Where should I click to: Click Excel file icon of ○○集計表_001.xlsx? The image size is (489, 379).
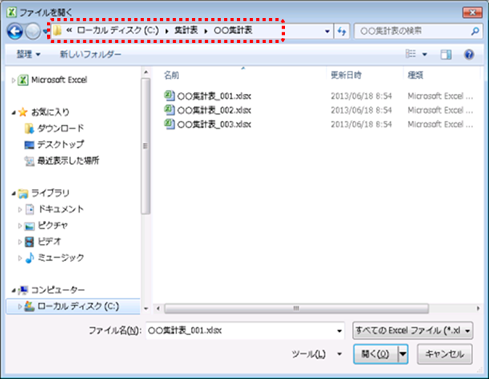point(169,96)
